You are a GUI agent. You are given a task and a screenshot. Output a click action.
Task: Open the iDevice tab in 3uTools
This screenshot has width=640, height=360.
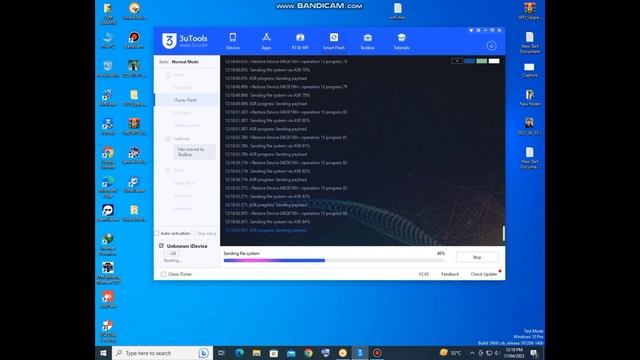click(233, 41)
